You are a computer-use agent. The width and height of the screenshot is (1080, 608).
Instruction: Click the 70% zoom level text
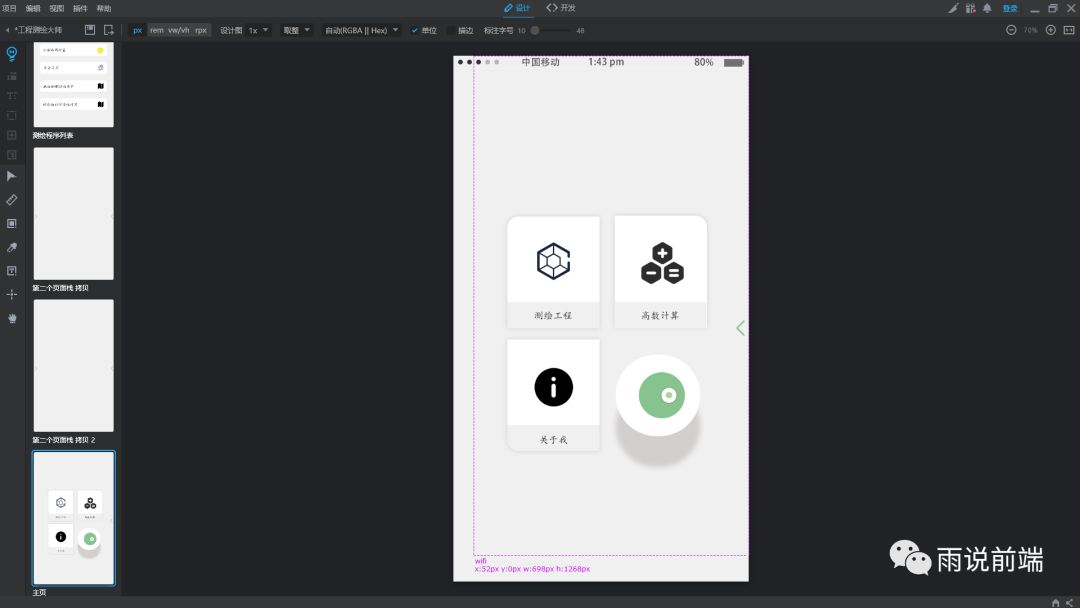(1030, 30)
